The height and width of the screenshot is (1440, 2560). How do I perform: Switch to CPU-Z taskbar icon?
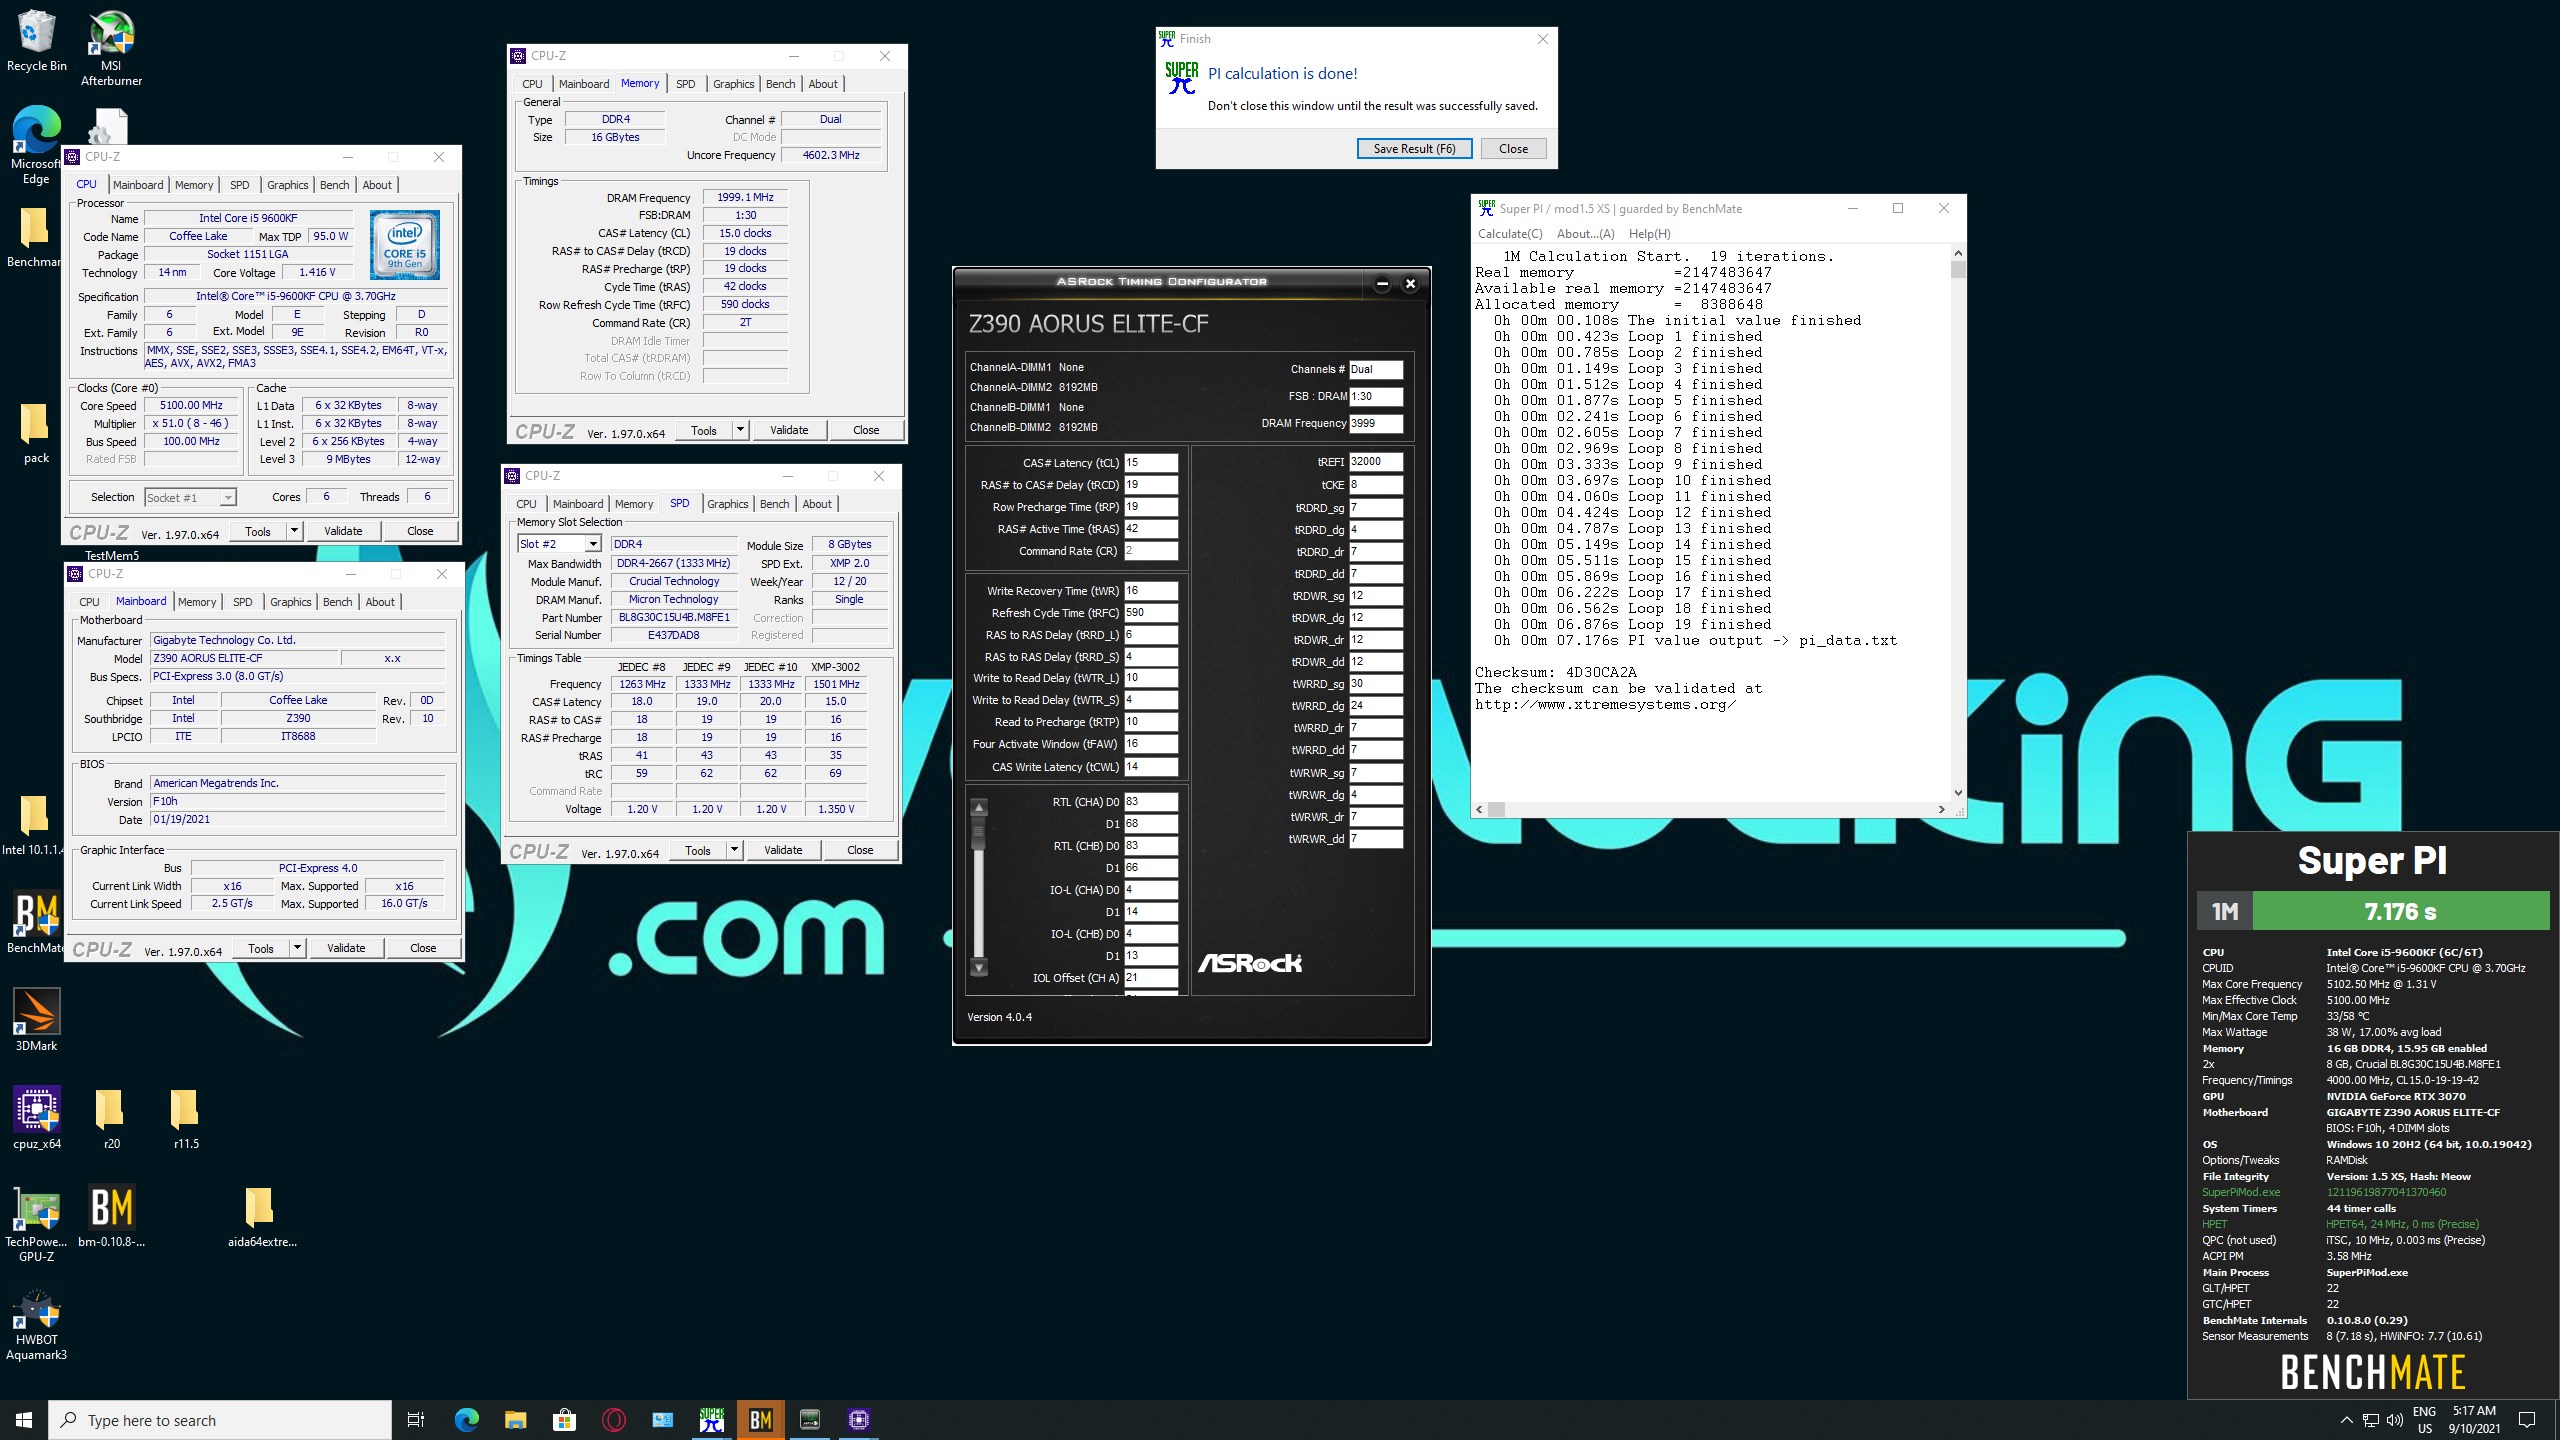859,1420
